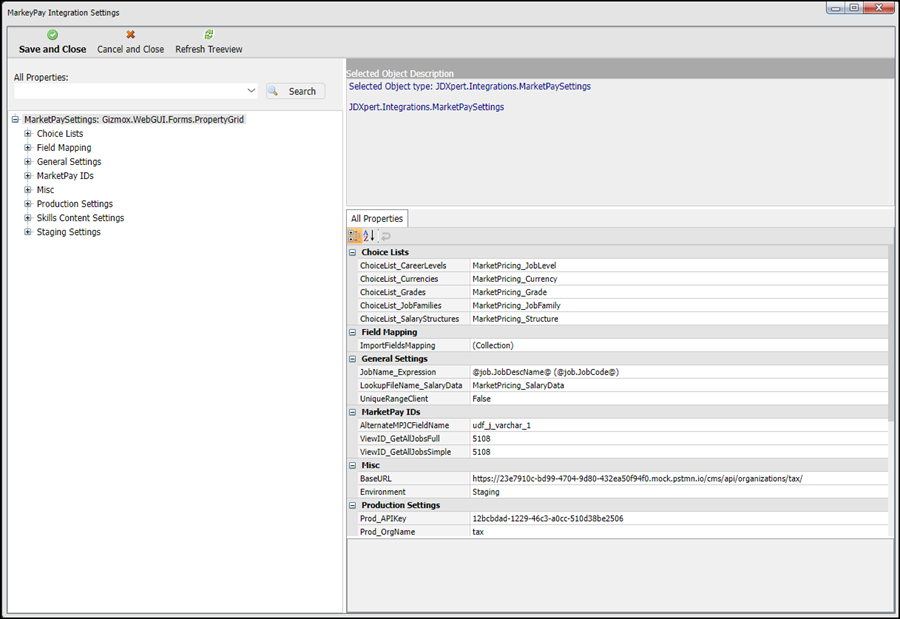Image resolution: width=900 pixels, height=619 pixels.
Task: Select Staging Settings in the tree
Action: coord(68,232)
